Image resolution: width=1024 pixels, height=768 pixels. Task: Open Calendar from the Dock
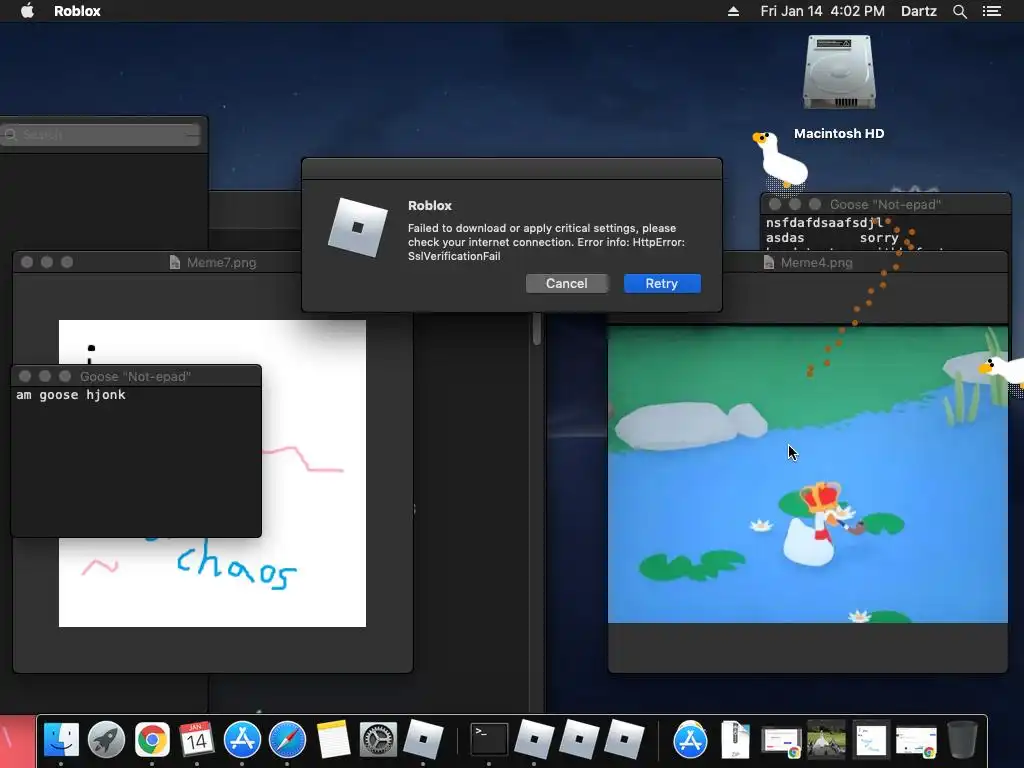tap(197, 740)
